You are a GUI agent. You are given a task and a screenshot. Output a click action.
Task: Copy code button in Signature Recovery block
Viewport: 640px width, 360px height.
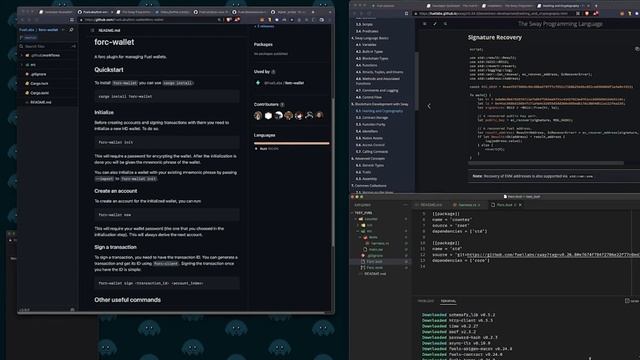637,49
